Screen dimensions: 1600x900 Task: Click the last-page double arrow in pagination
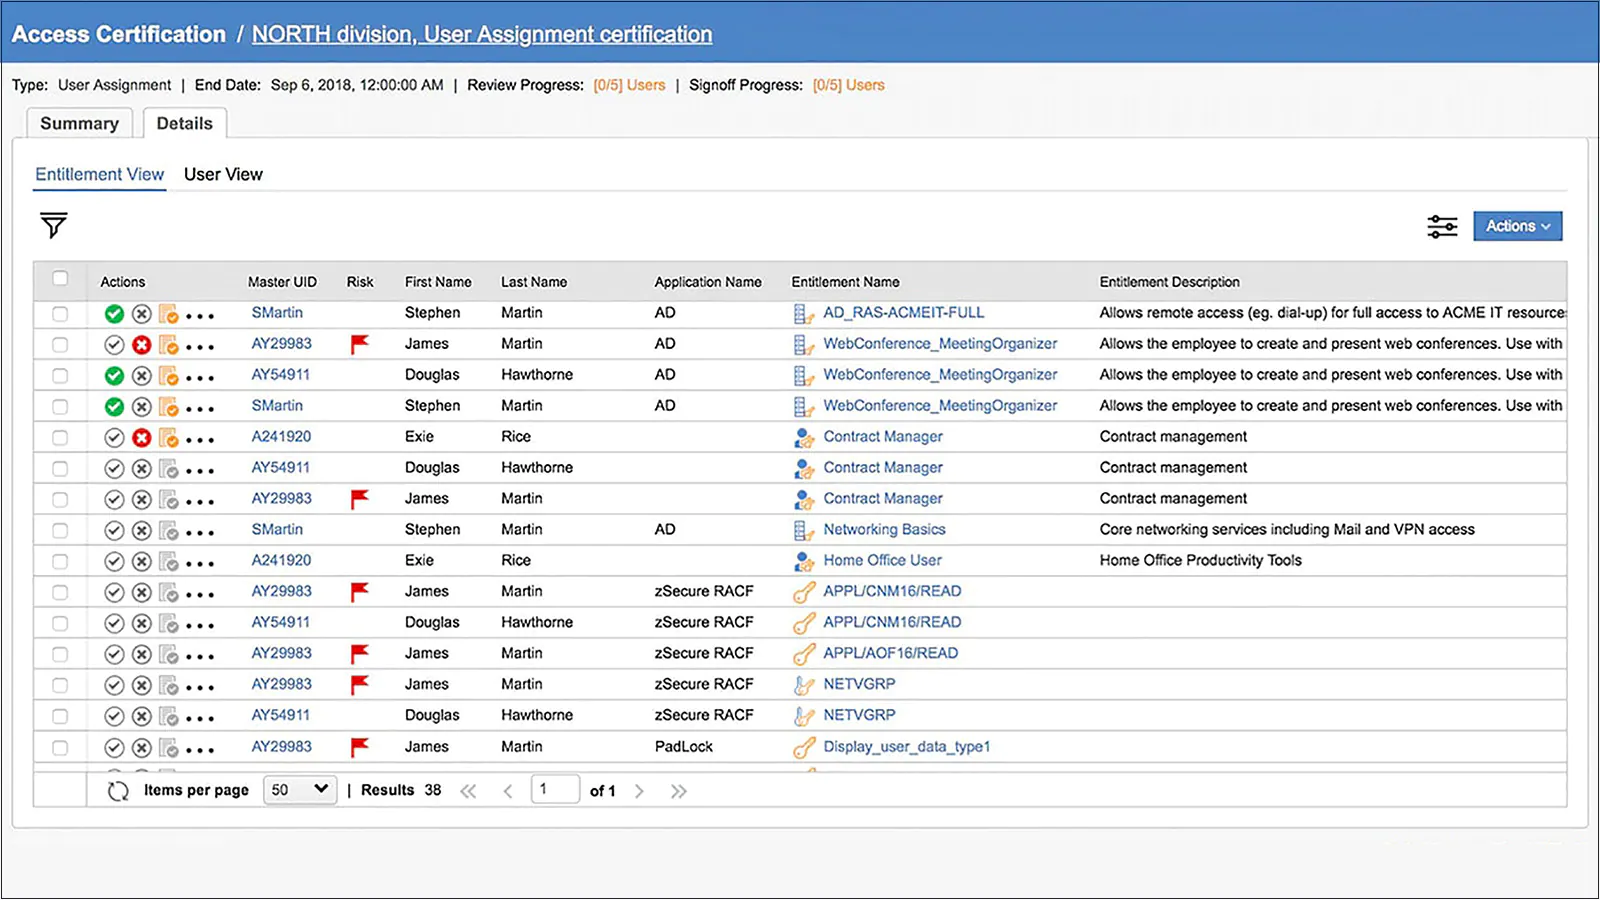[678, 790]
